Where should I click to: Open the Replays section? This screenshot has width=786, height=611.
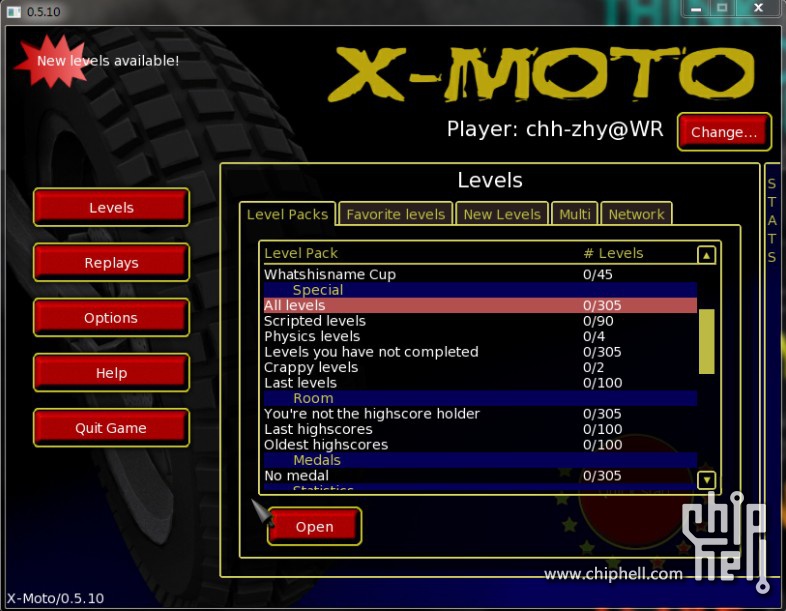click(x=111, y=262)
